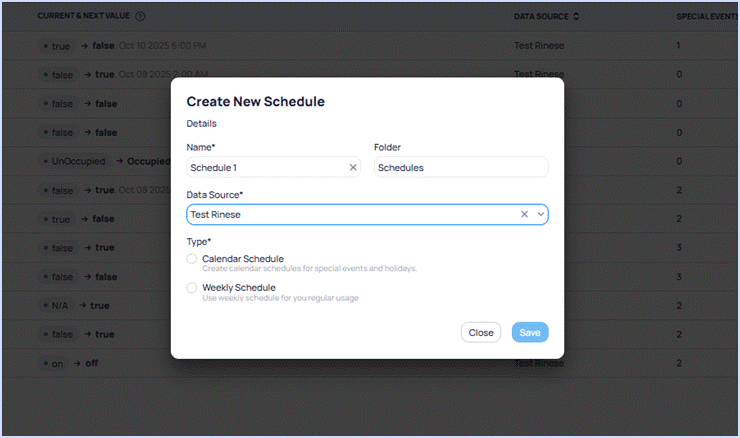Open the Test Rinese data source combo box
Viewport: 740px width, 438px height.
click(350, 214)
